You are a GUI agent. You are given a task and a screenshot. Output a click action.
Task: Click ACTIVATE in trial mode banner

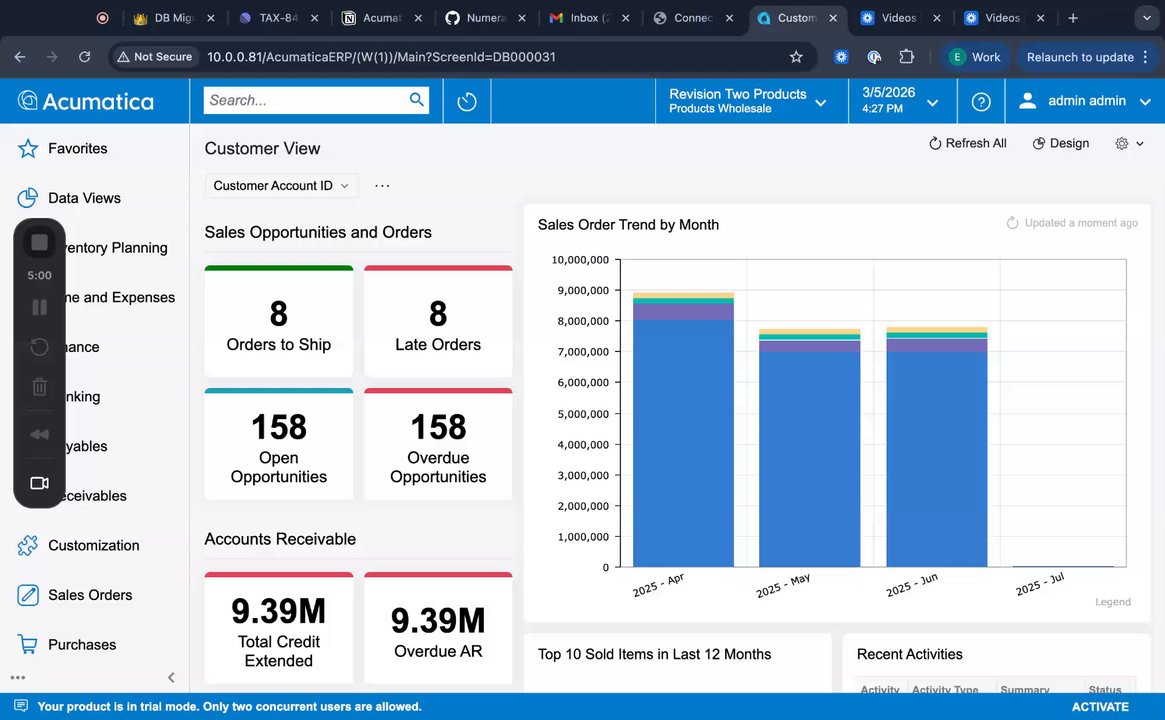(1099, 707)
